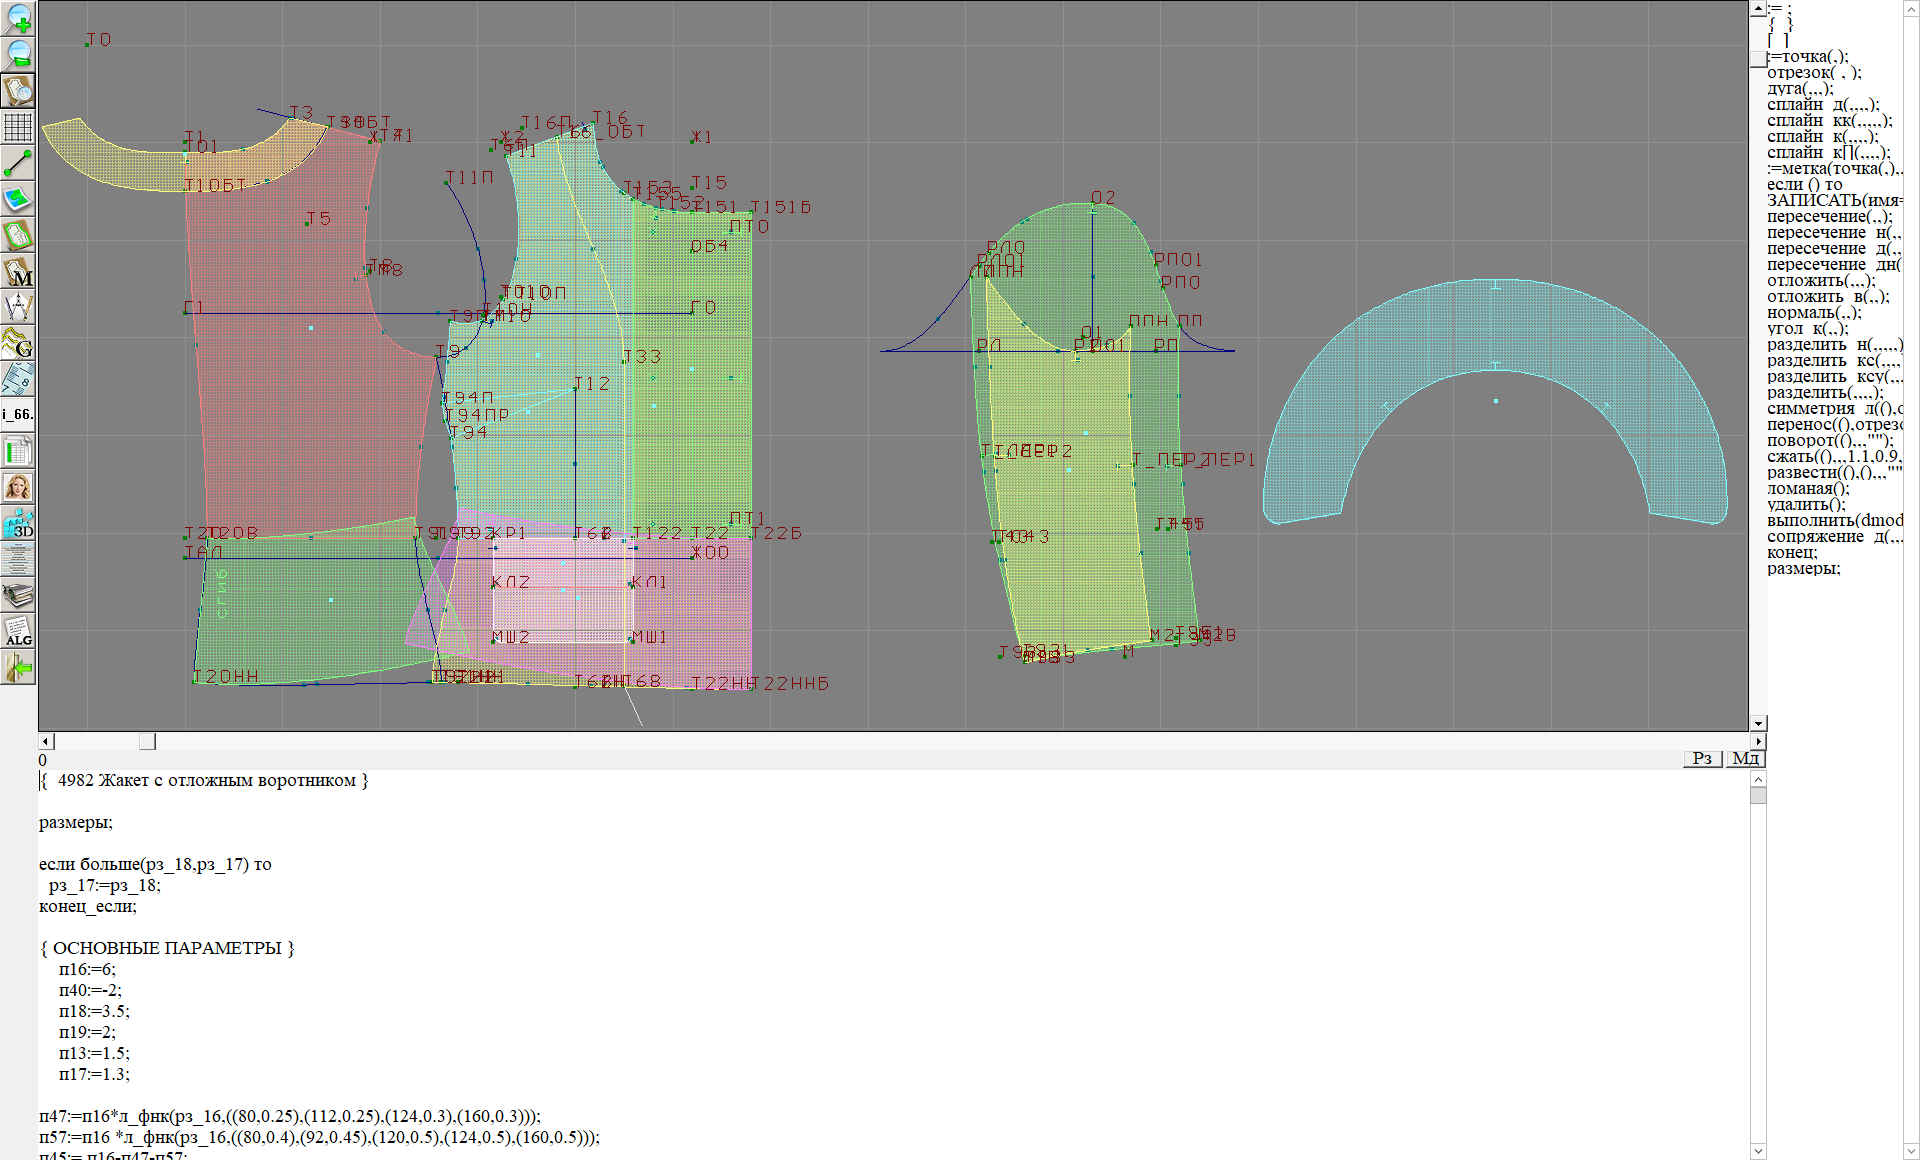Click the canvas vertical scrollbar down arrow

pos(1758,723)
